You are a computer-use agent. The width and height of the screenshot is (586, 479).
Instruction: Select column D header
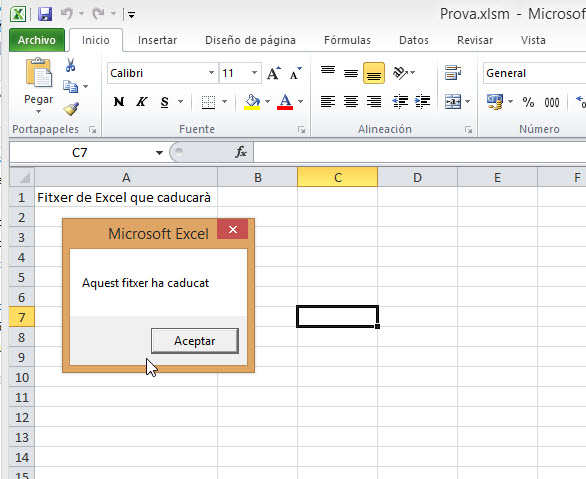(x=417, y=177)
